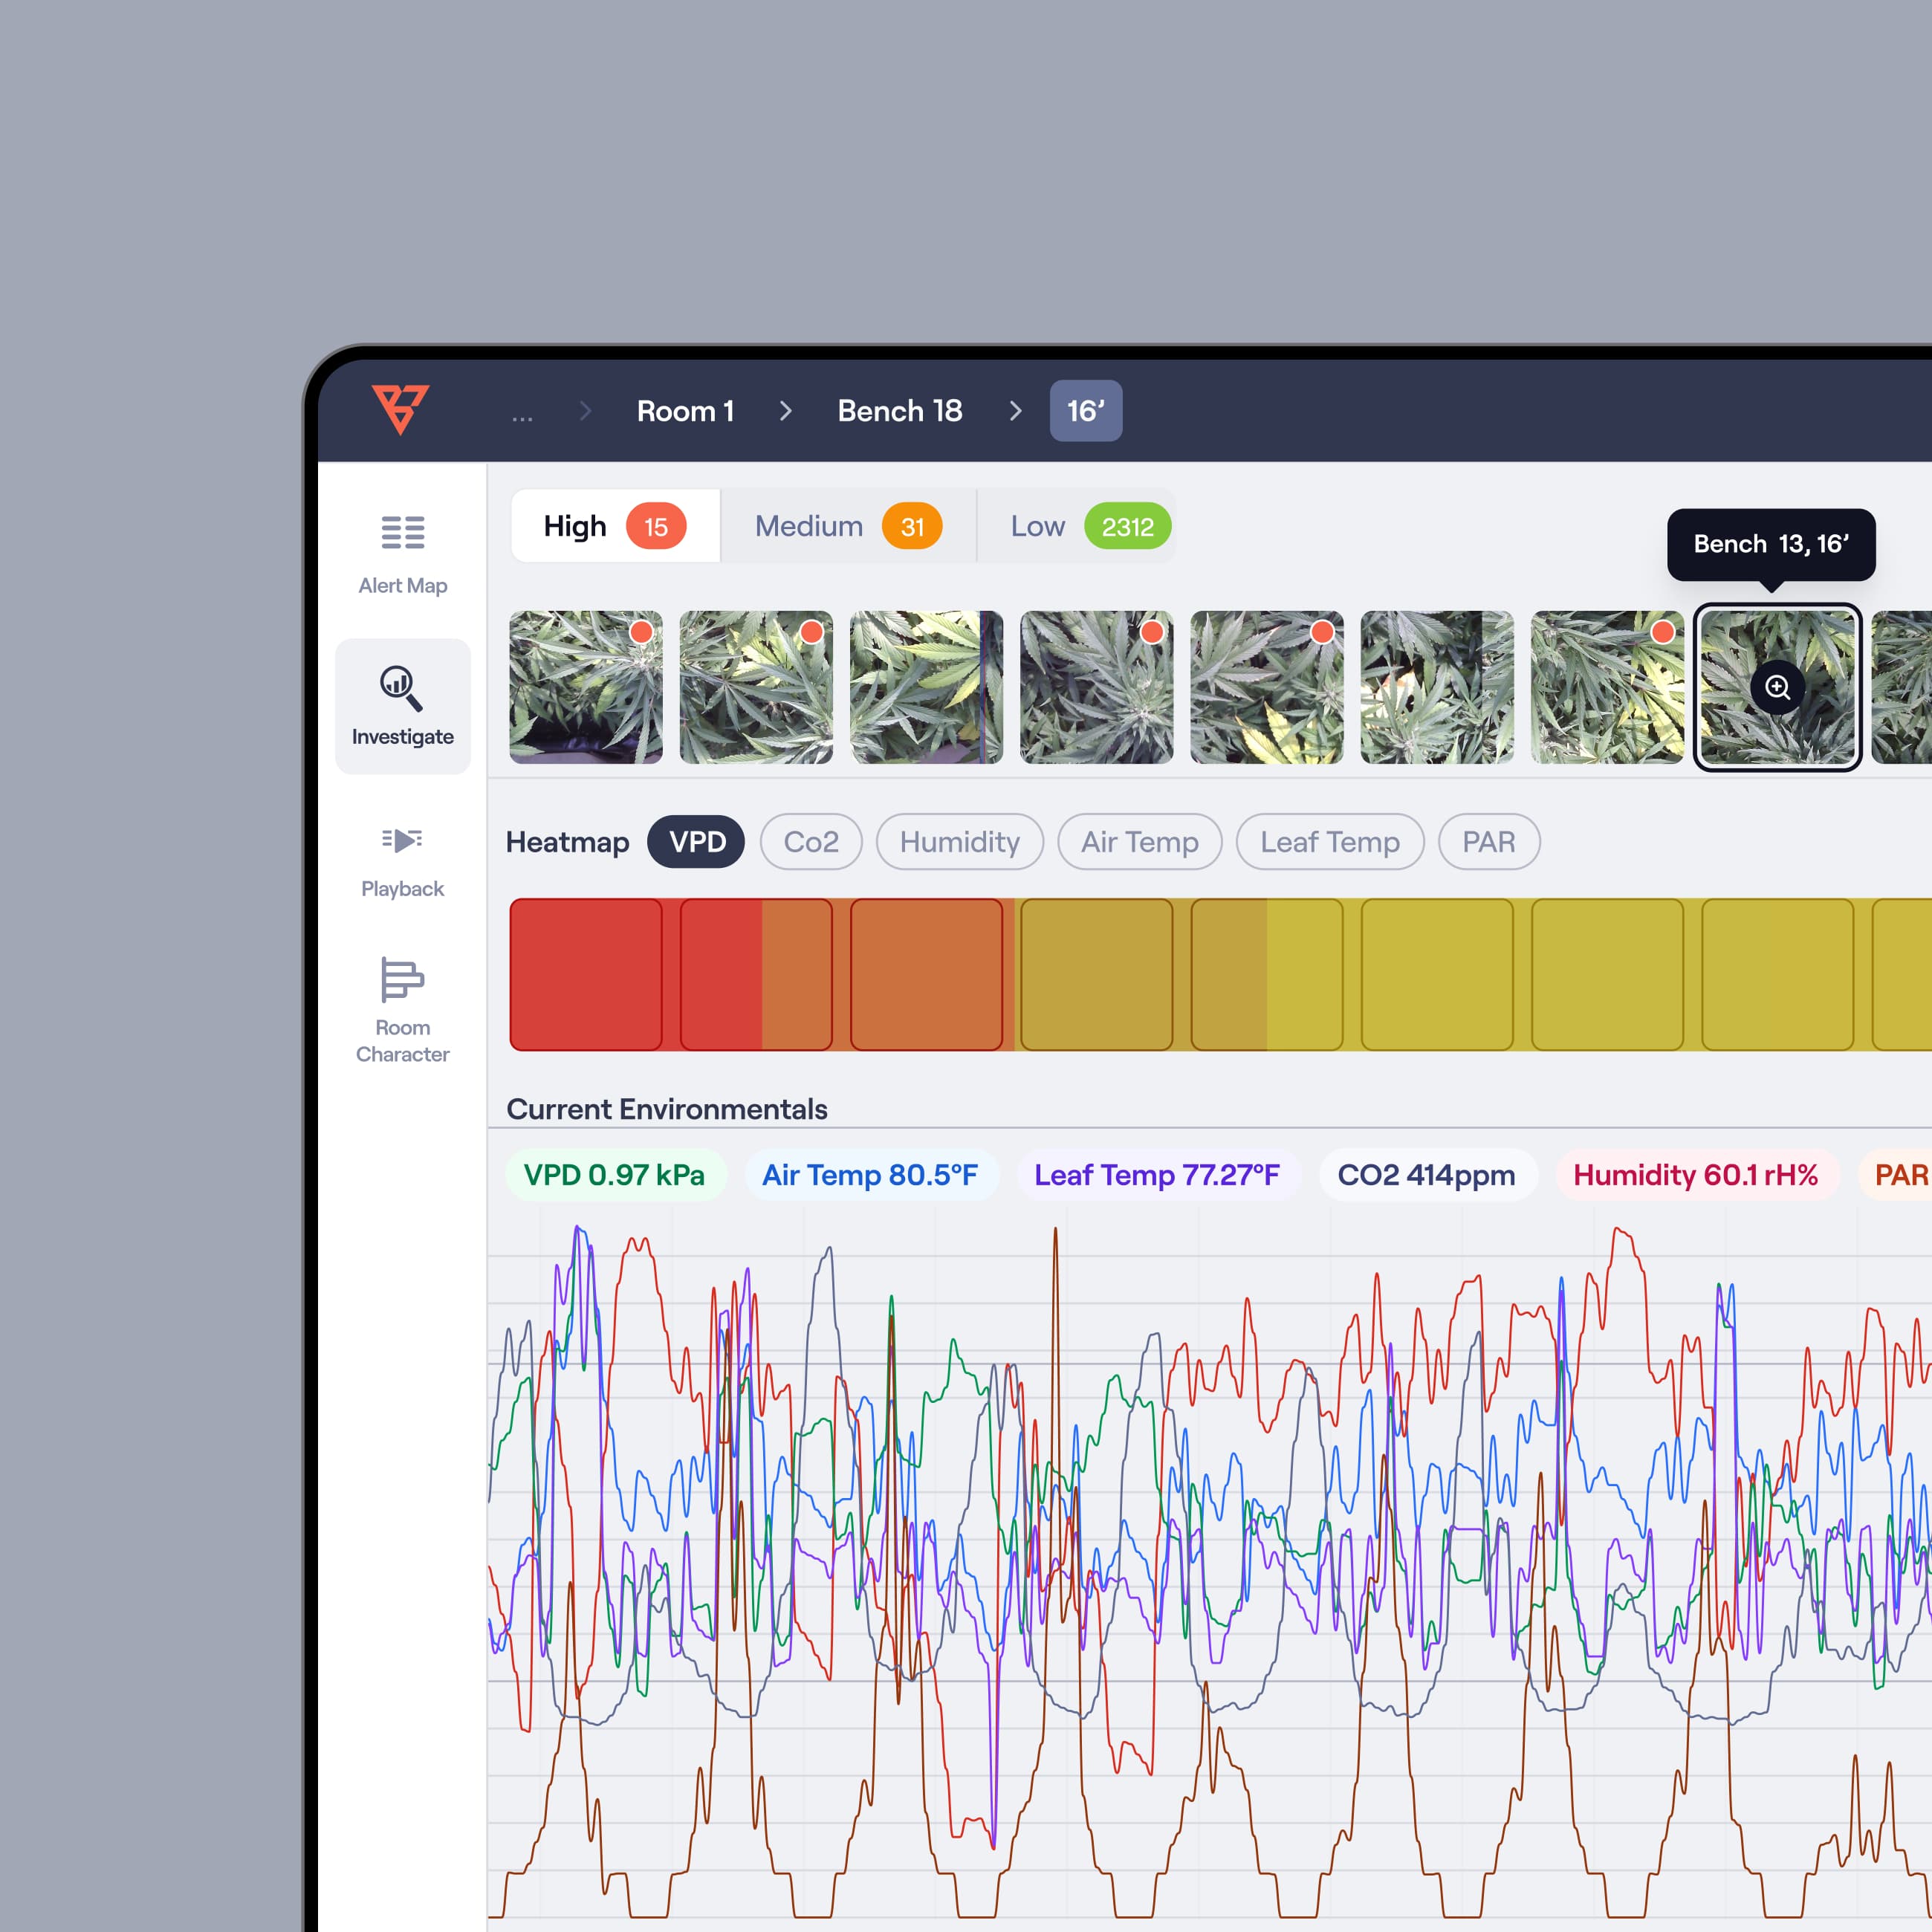This screenshot has height=1932, width=1932.
Task: Open the Playback sidebar item
Action: point(402,862)
